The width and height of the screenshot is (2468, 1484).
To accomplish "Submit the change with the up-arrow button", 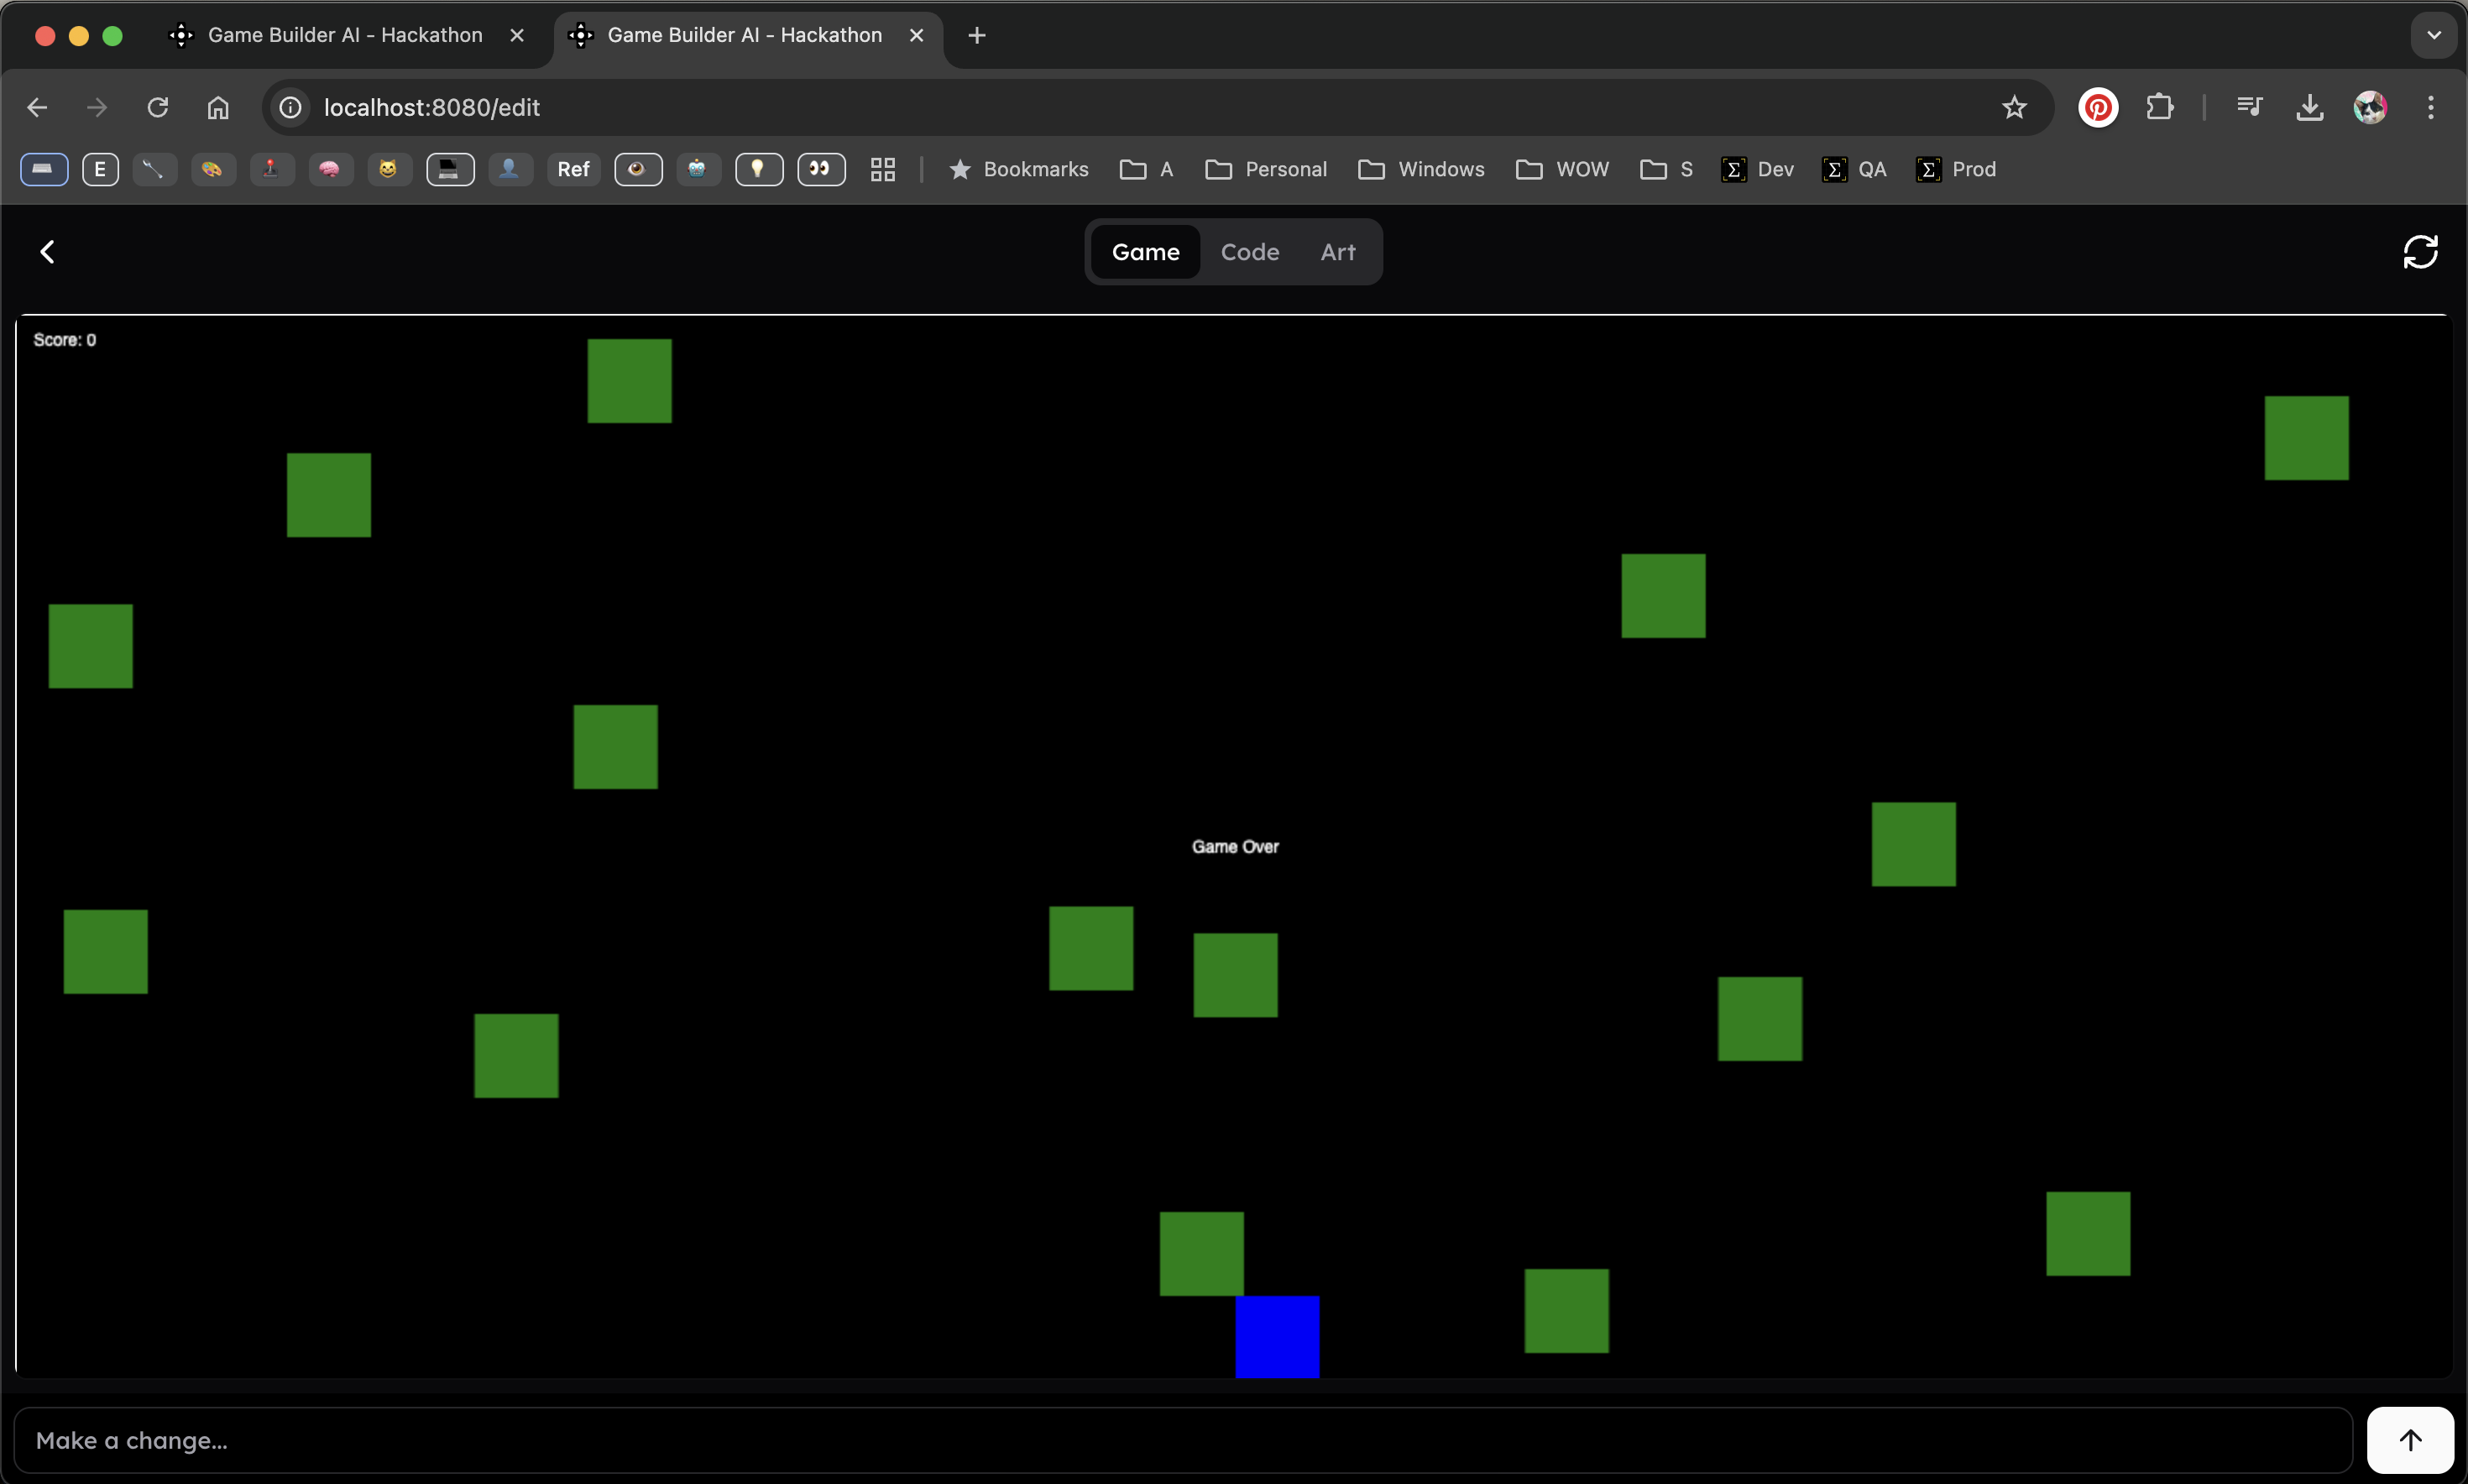I will pos(2409,1440).
